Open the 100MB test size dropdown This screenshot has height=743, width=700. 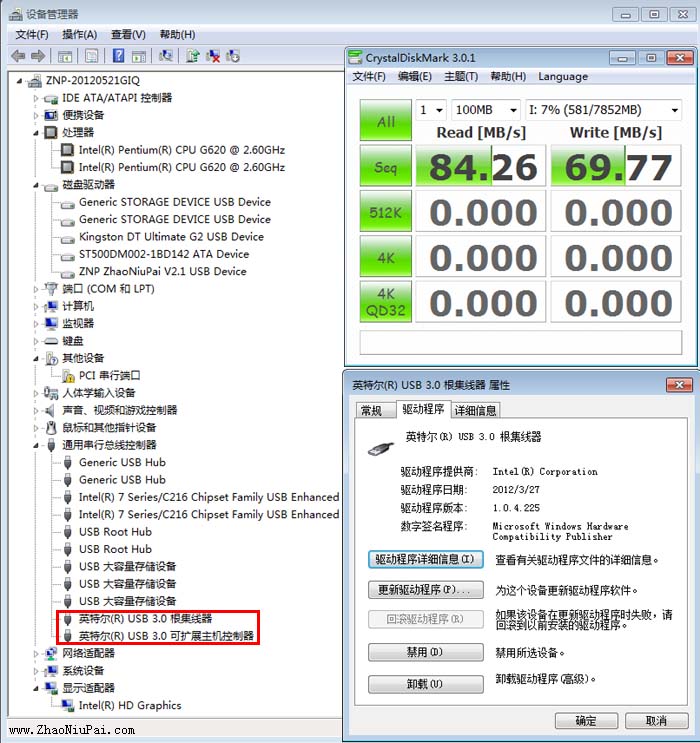coord(486,110)
